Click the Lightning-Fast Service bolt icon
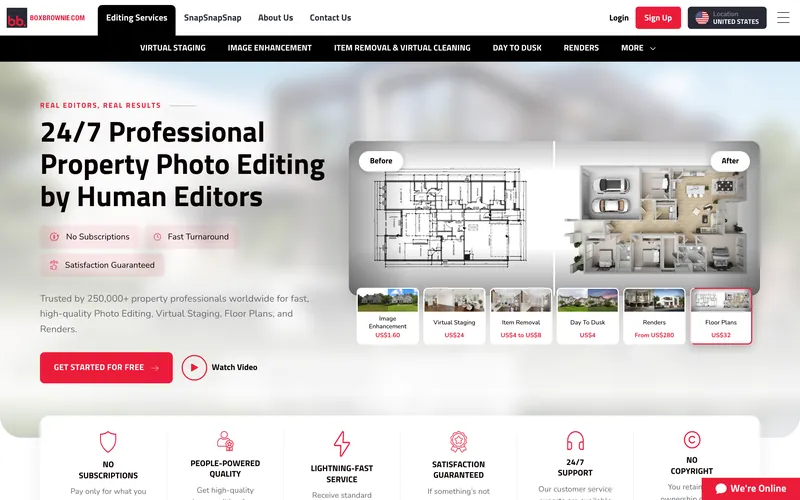This screenshot has height=500, width=800. pos(342,444)
